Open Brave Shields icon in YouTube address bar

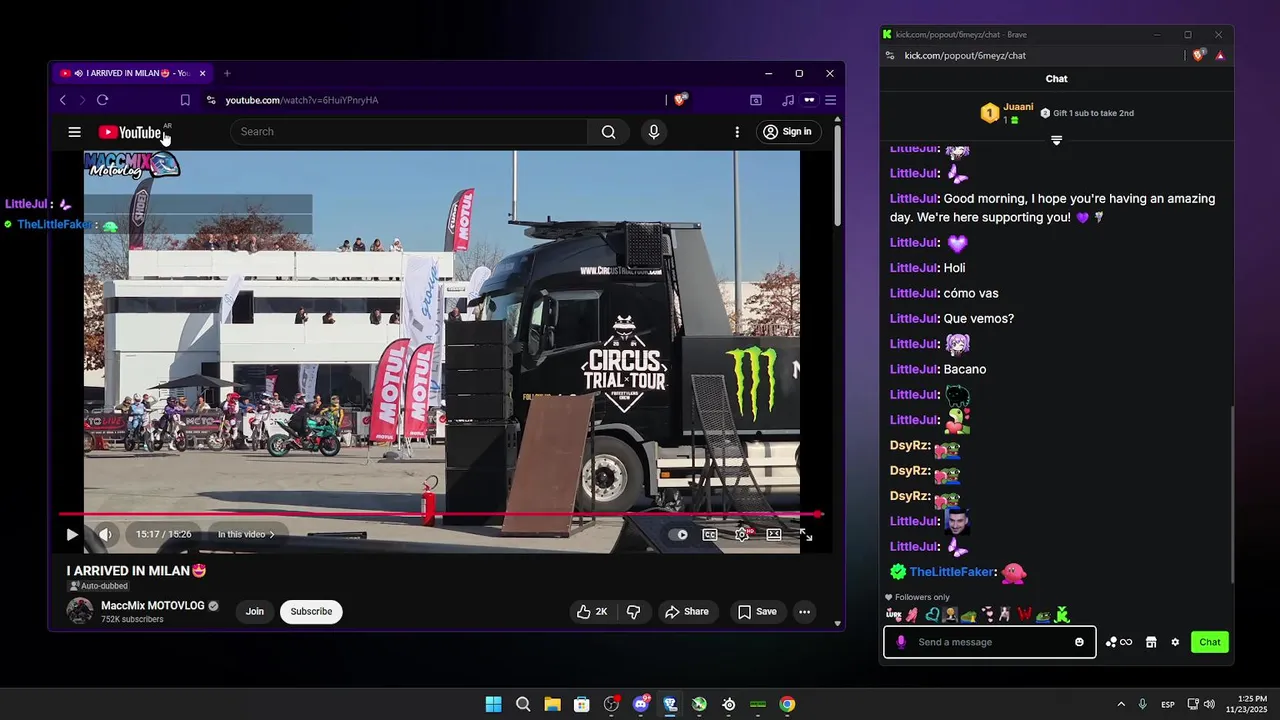point(681,100)
